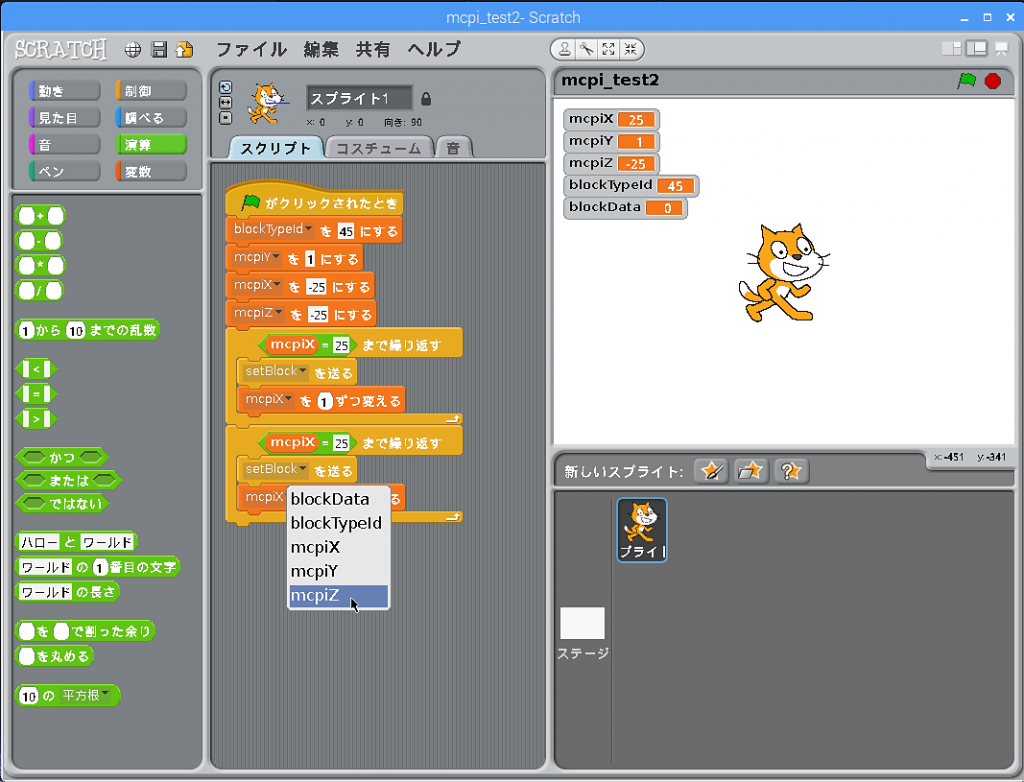Toggle the padlock next to sprite name
Screen dimensions: 1024x782
pos(426,99)
